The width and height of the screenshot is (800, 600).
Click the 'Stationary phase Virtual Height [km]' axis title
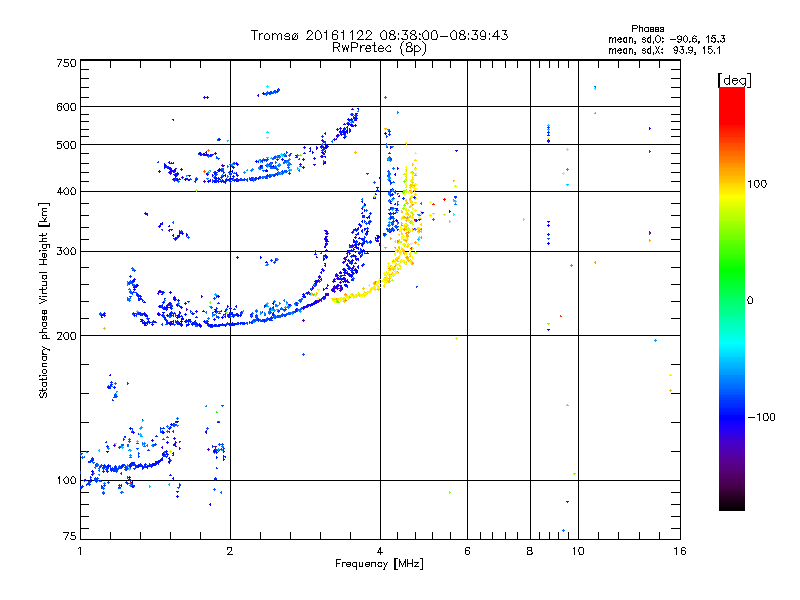(x=44, y=300)
